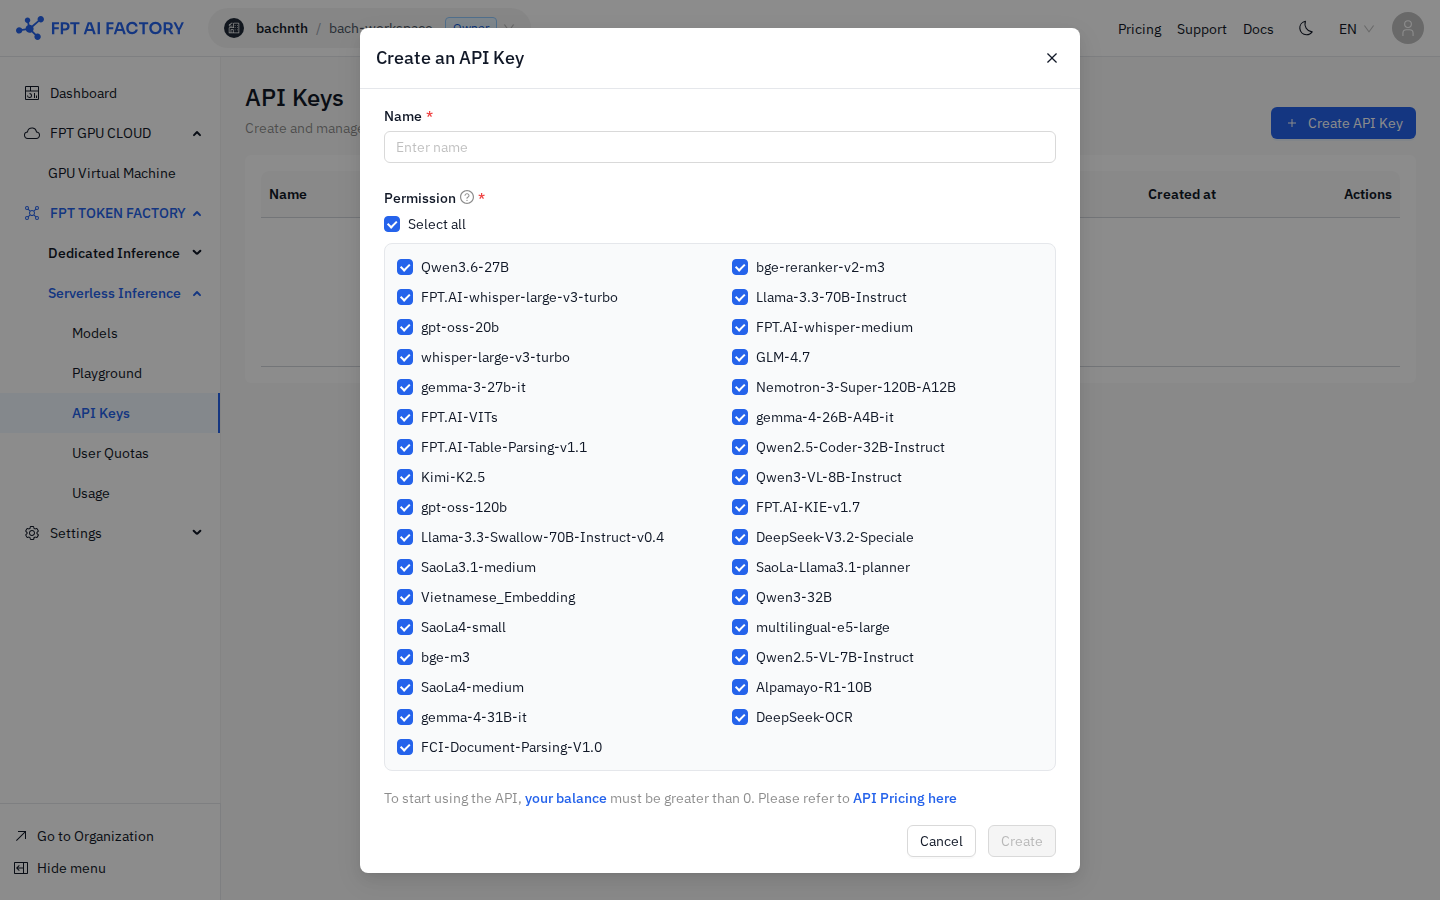Viewport: 1440px width, 900px height.
Task: Open the workspace switcher dropdown arrow
Action: click(x=509, y=28)
